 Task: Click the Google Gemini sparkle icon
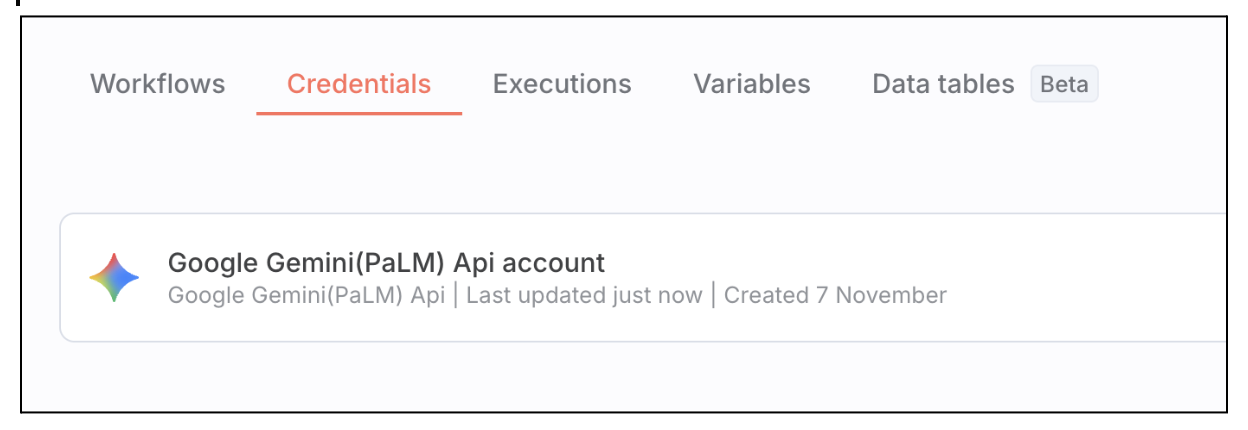[114, 278]
